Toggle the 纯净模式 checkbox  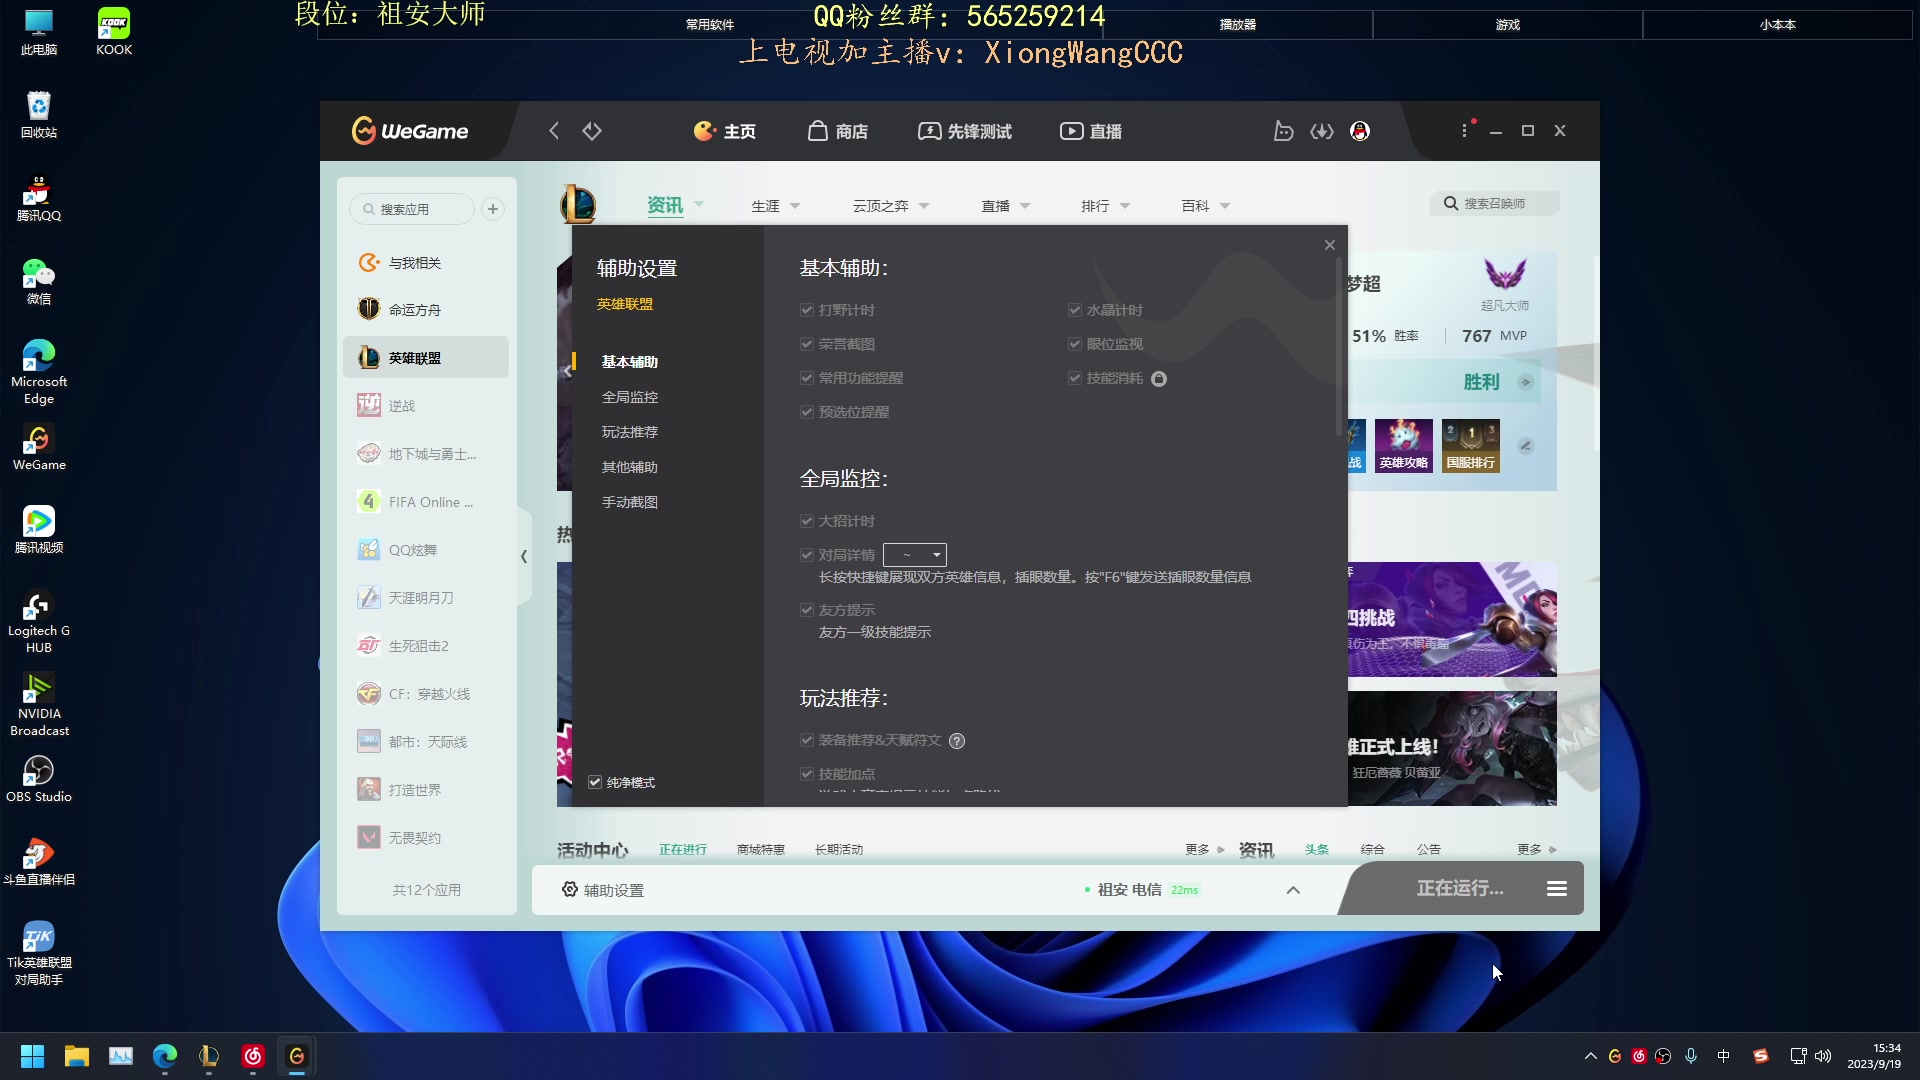coord(594,782)
